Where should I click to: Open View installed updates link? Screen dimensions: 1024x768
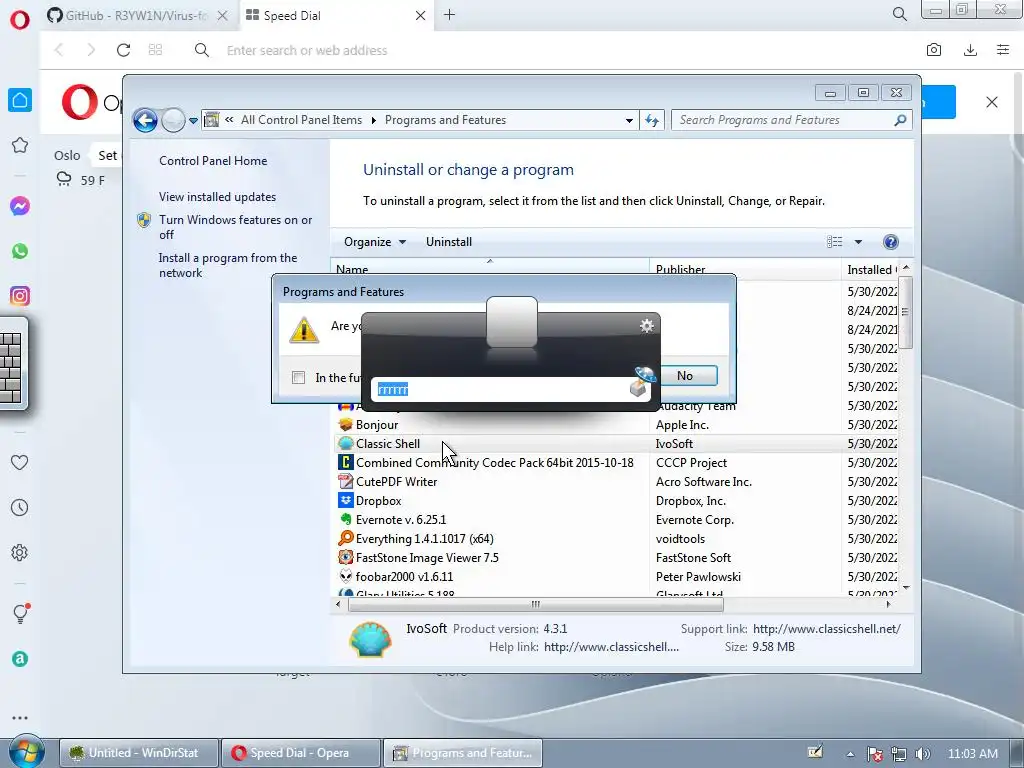pos(217,197)
